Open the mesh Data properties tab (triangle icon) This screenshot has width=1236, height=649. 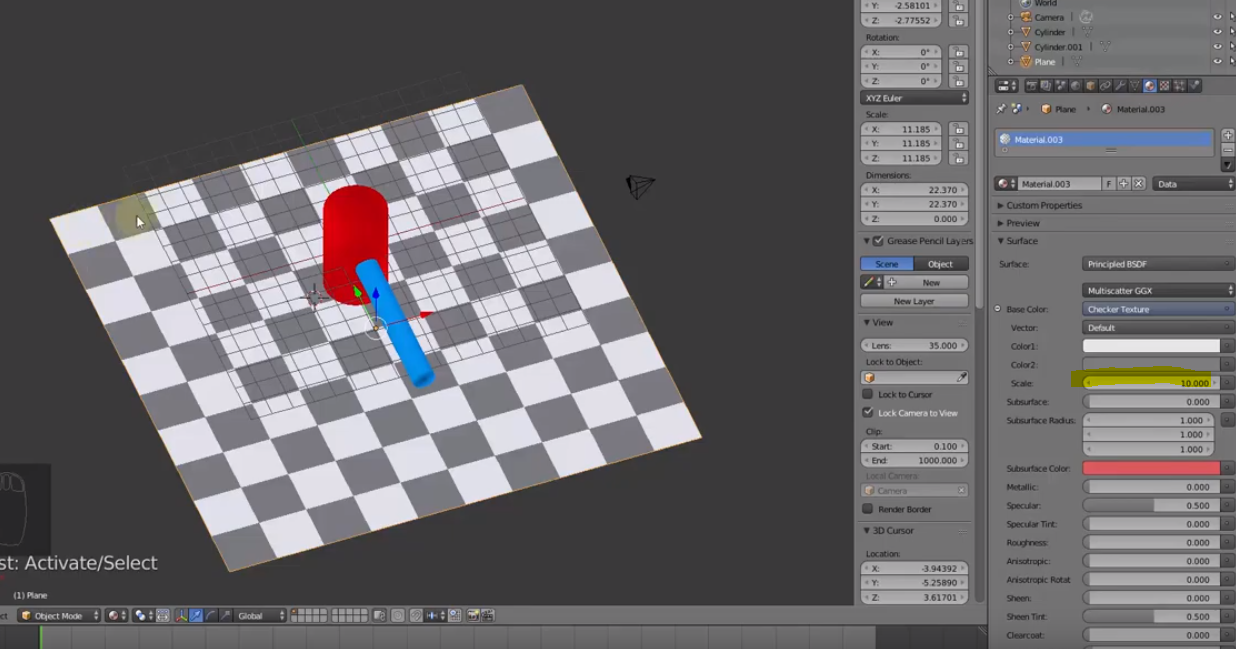(x=1135, y=86)
